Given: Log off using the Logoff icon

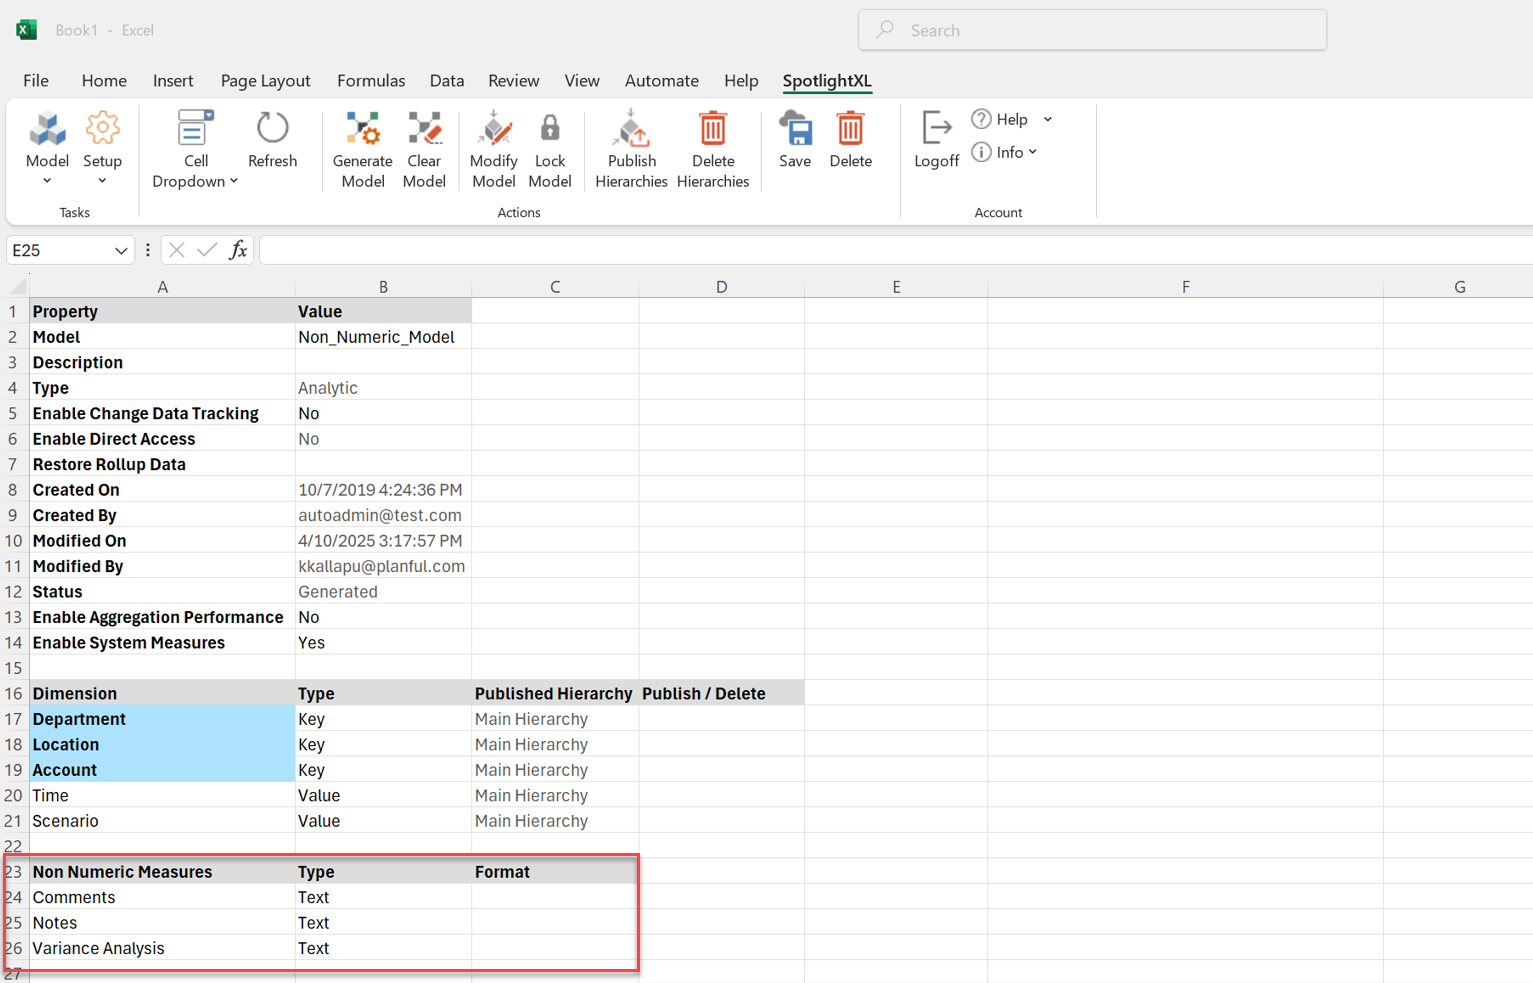Looking at the screenshot, I should [x=936, y=129].
